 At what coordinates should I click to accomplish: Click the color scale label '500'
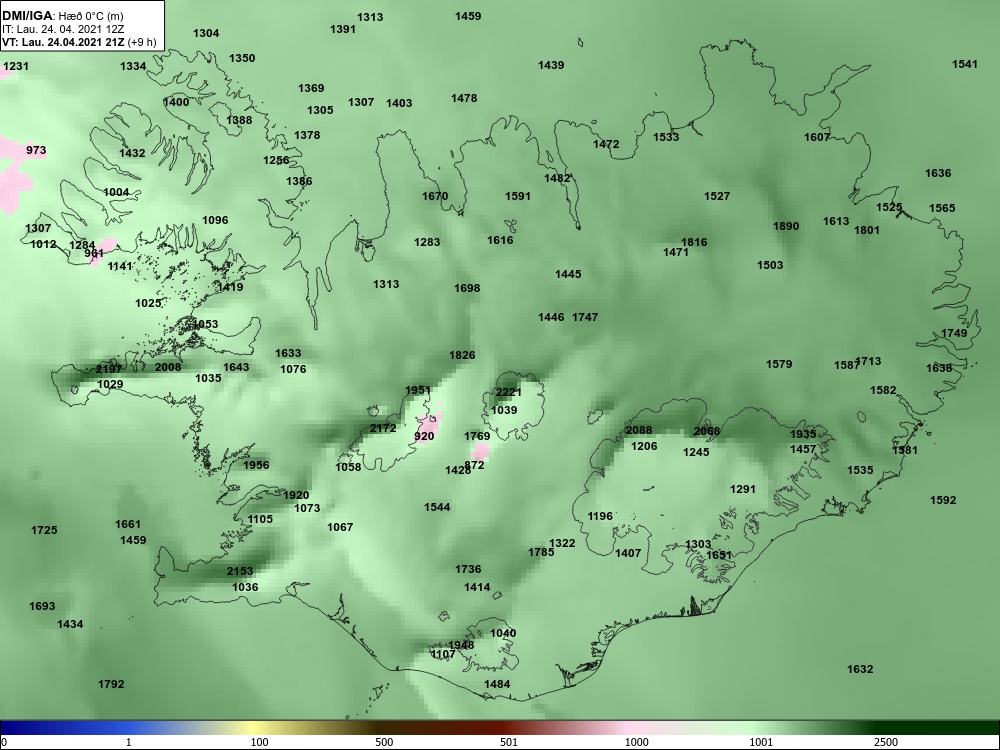coord(384,742)
